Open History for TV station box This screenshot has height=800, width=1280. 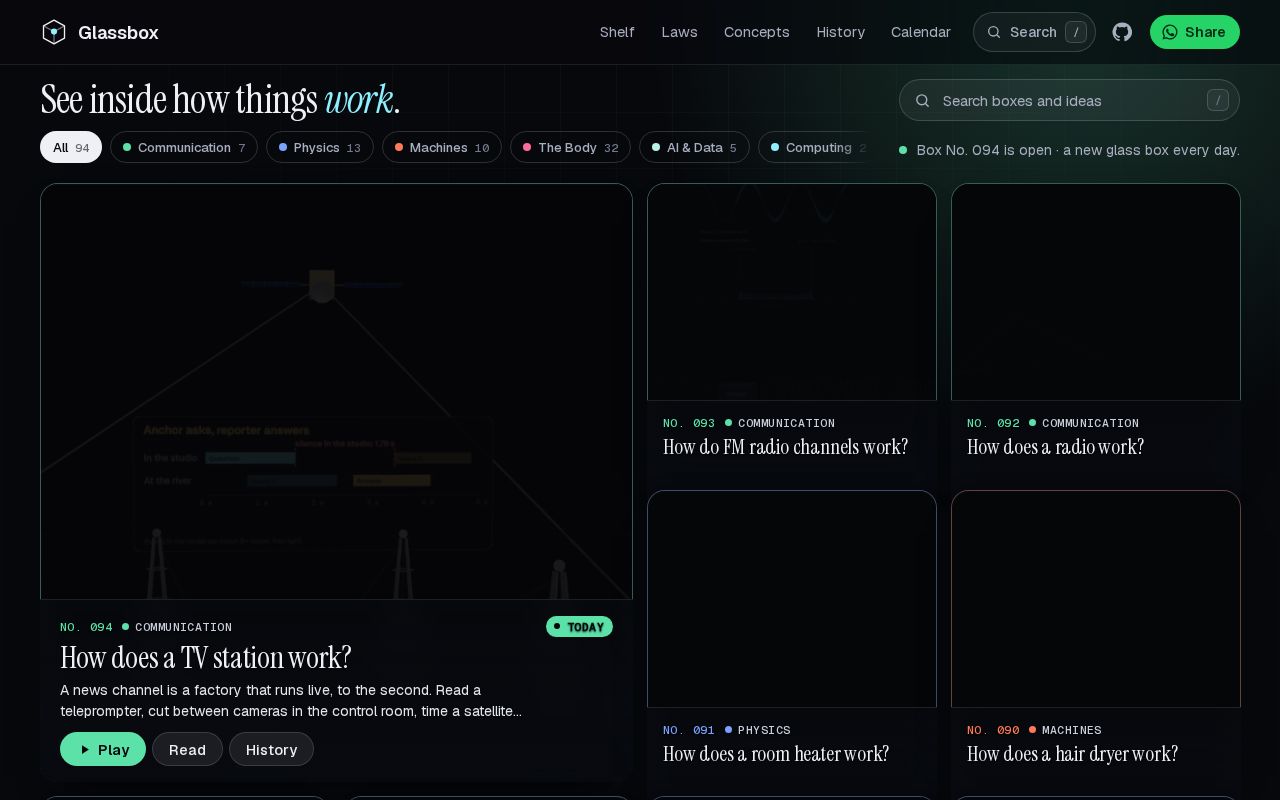(x=271, y=749)
